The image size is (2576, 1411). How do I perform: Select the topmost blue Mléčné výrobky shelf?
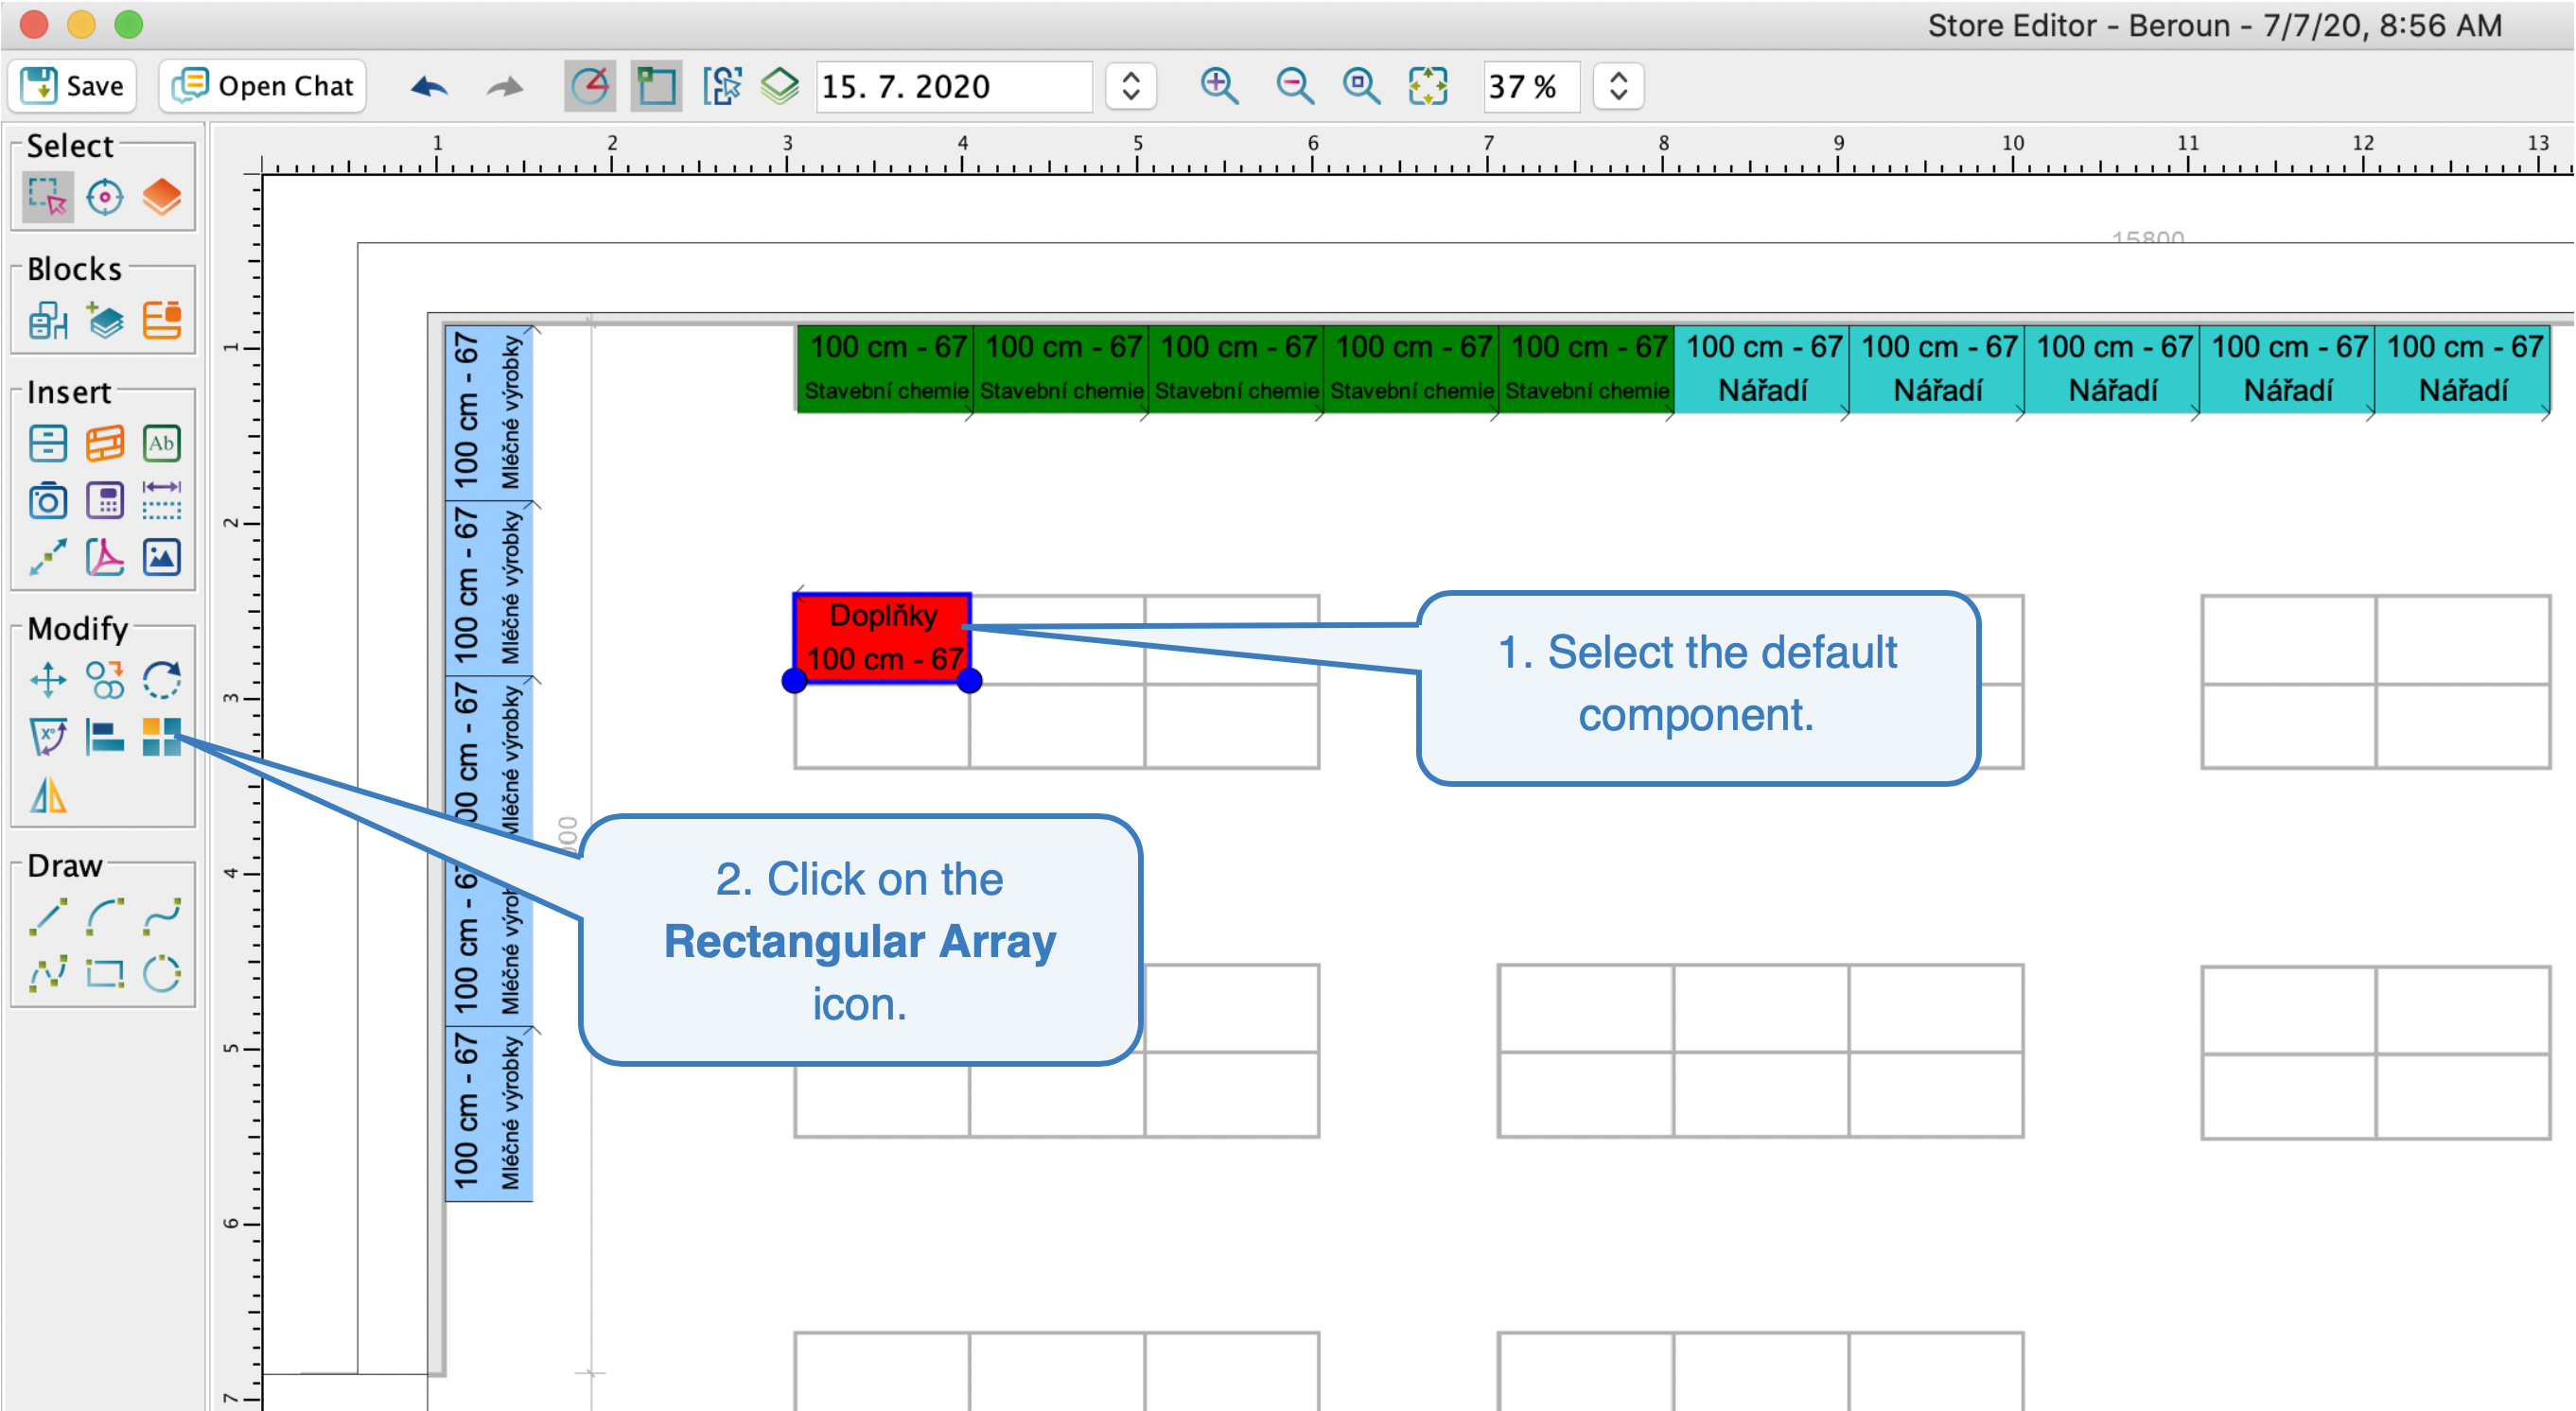tap(489, 412)
